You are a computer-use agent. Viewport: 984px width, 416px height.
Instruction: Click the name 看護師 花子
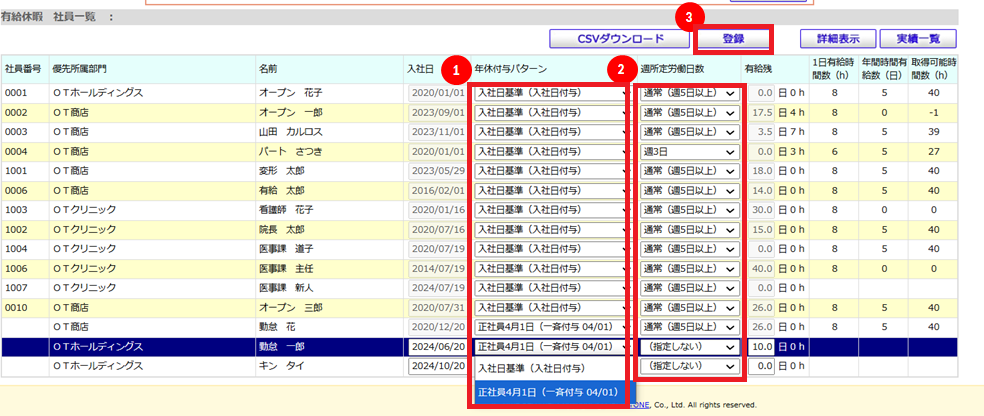[x=286, y=210]
